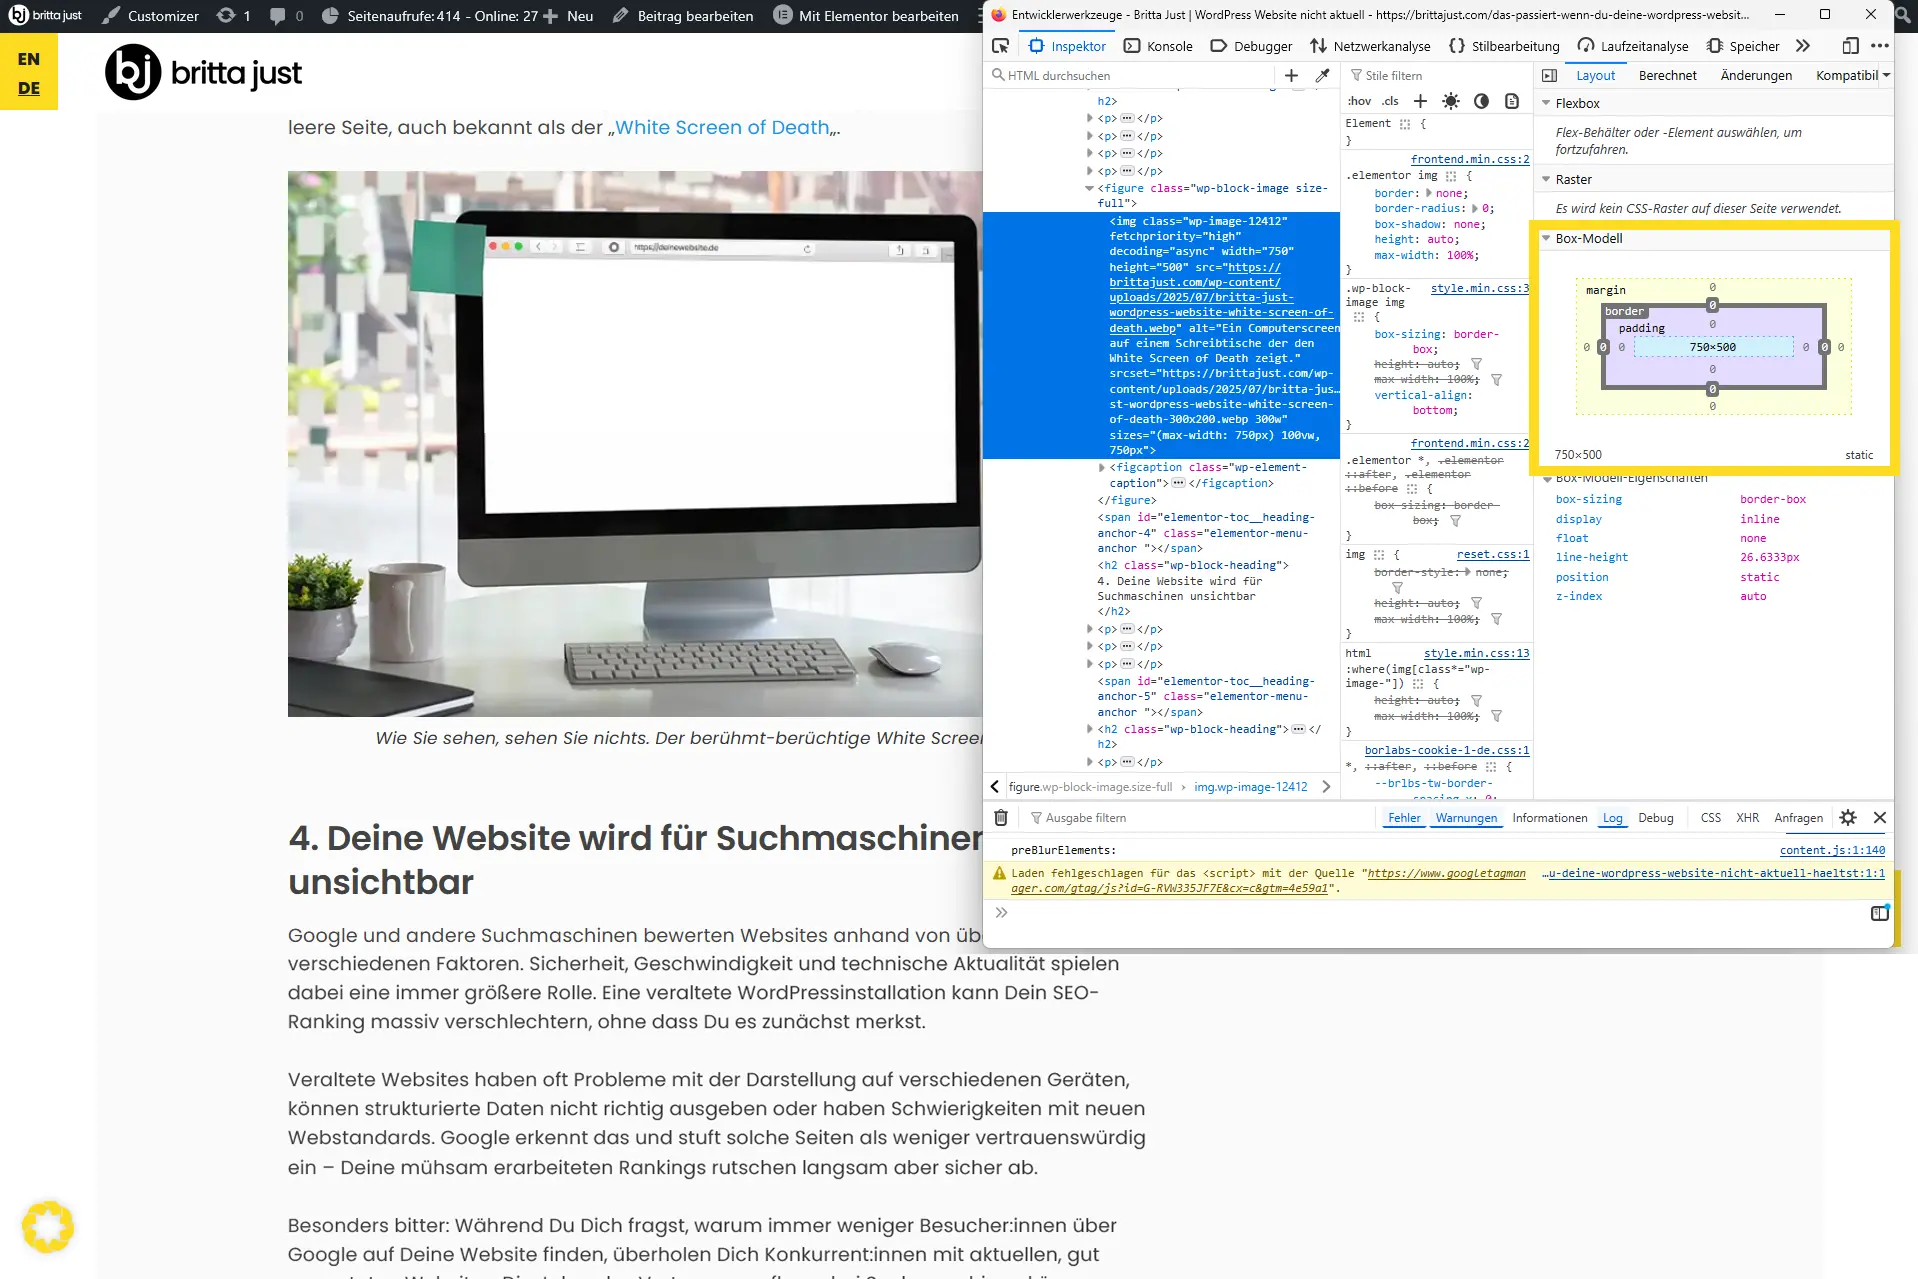Toggle responsive design mode icon
Screen dimensions: 1918x1279
coord(1851,46)
